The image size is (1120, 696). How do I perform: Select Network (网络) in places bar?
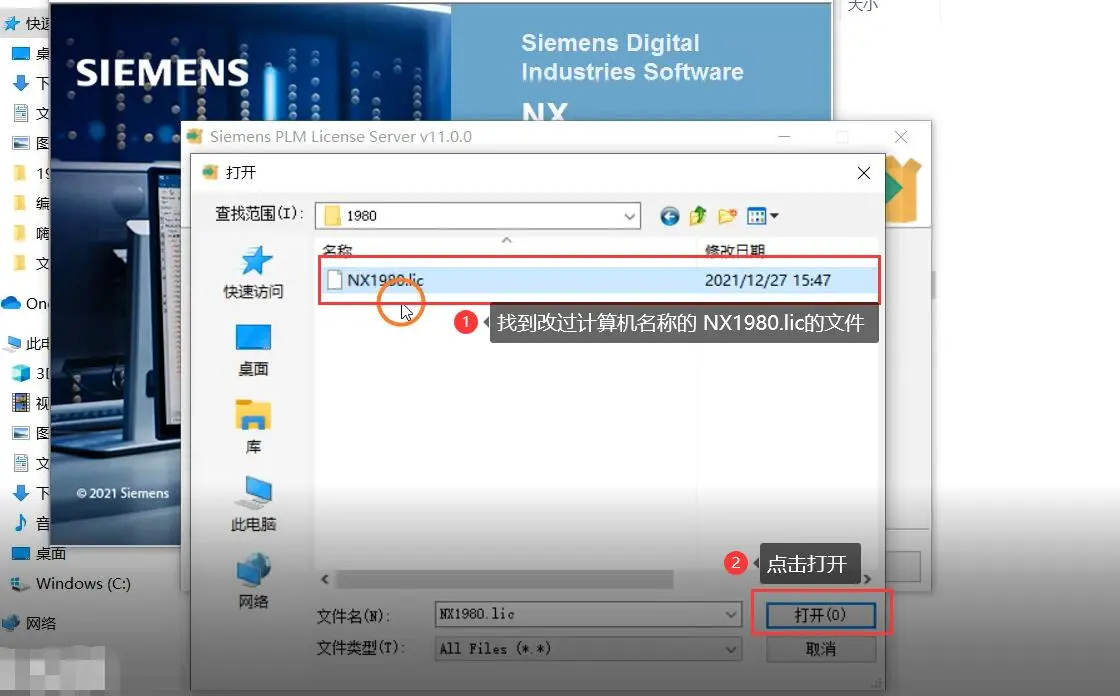254,582
